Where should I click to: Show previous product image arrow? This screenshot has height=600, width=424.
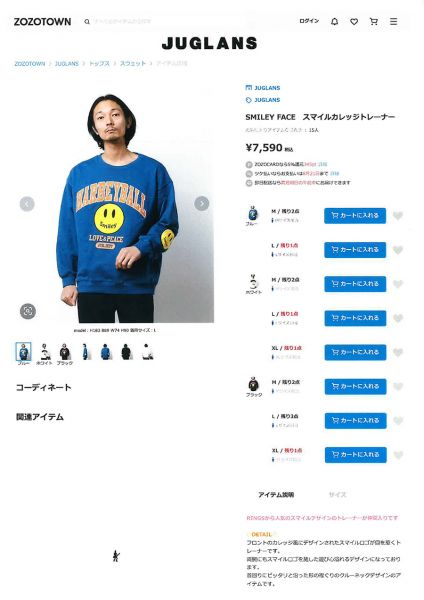point(27,204)
